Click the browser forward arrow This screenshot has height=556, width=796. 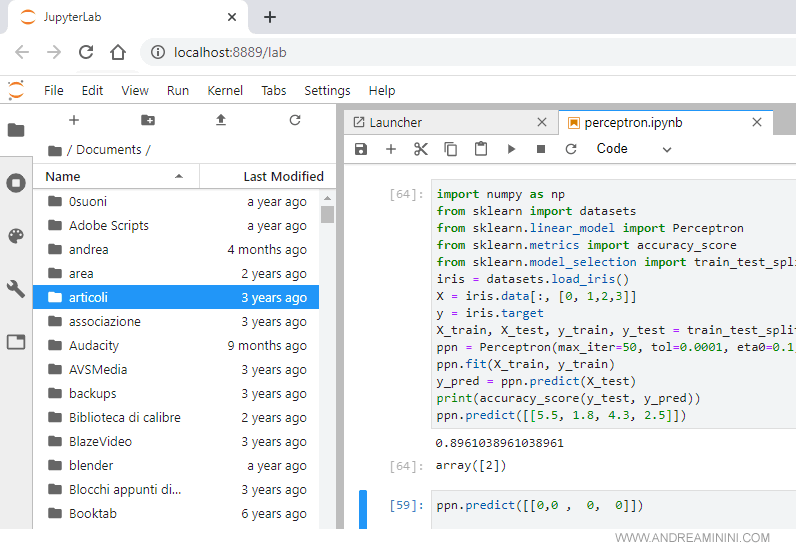pyautogui.click(x=54, y=52)
